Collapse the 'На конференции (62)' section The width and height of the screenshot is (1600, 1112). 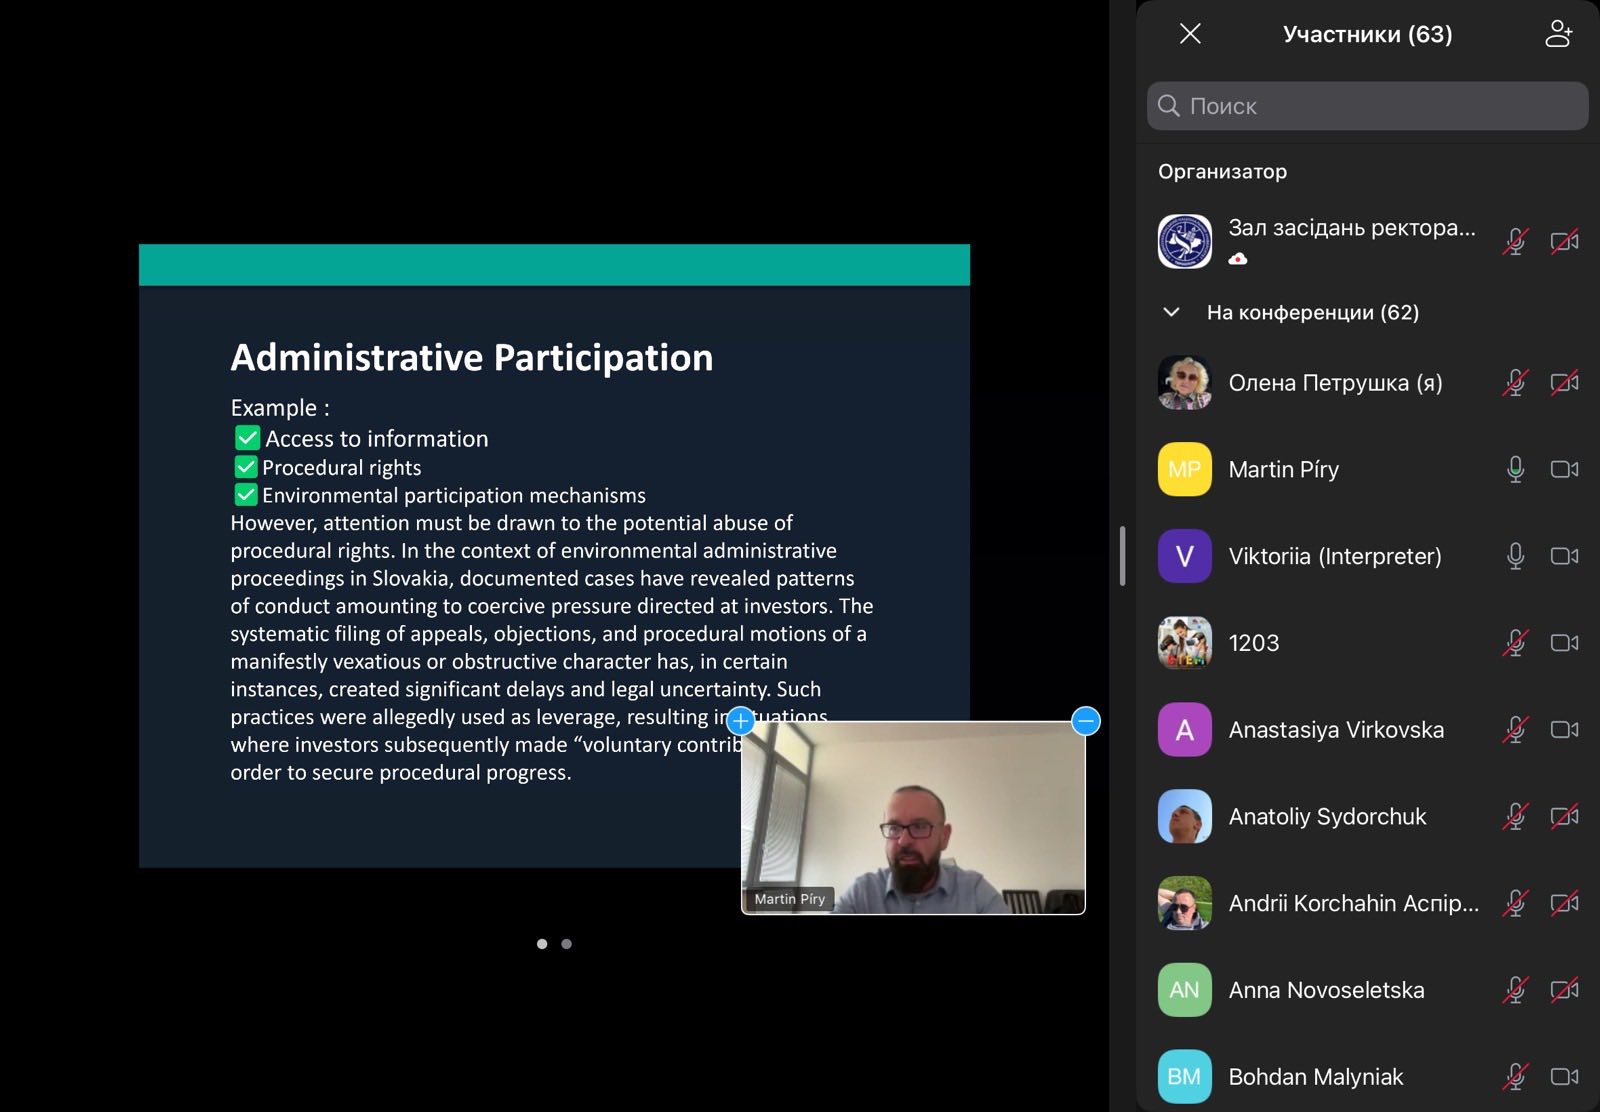point(1172,312)
